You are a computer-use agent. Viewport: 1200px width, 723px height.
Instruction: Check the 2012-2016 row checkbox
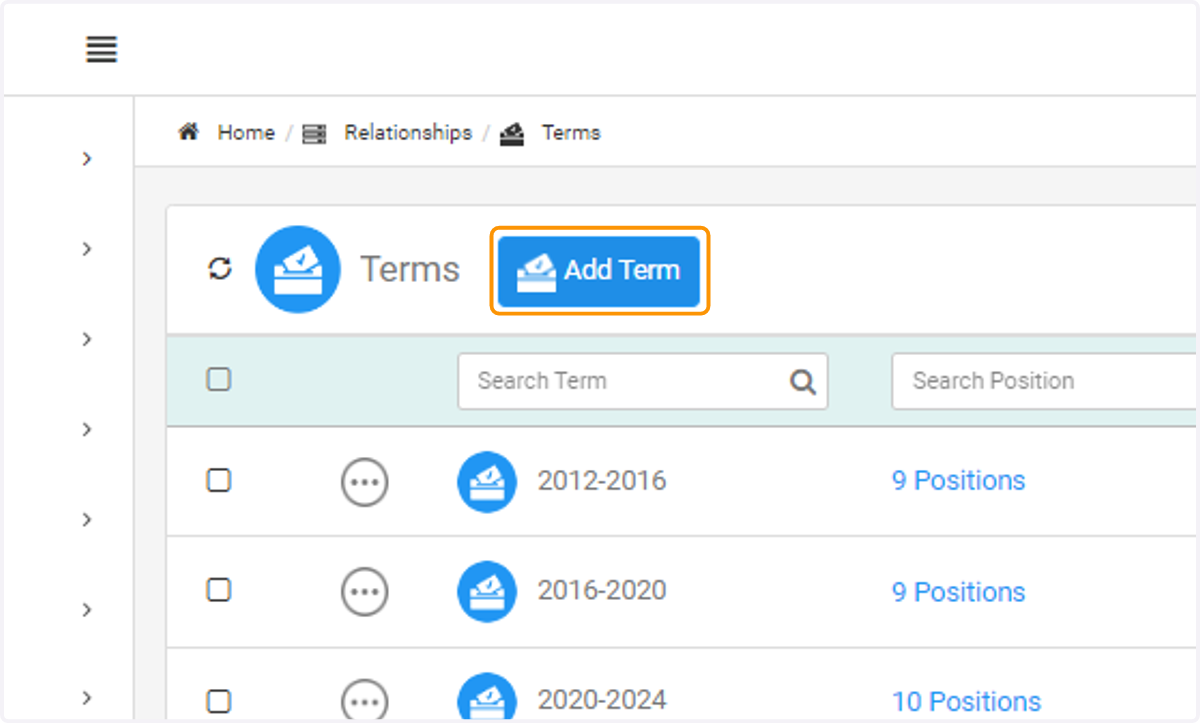tap(219, 480)
